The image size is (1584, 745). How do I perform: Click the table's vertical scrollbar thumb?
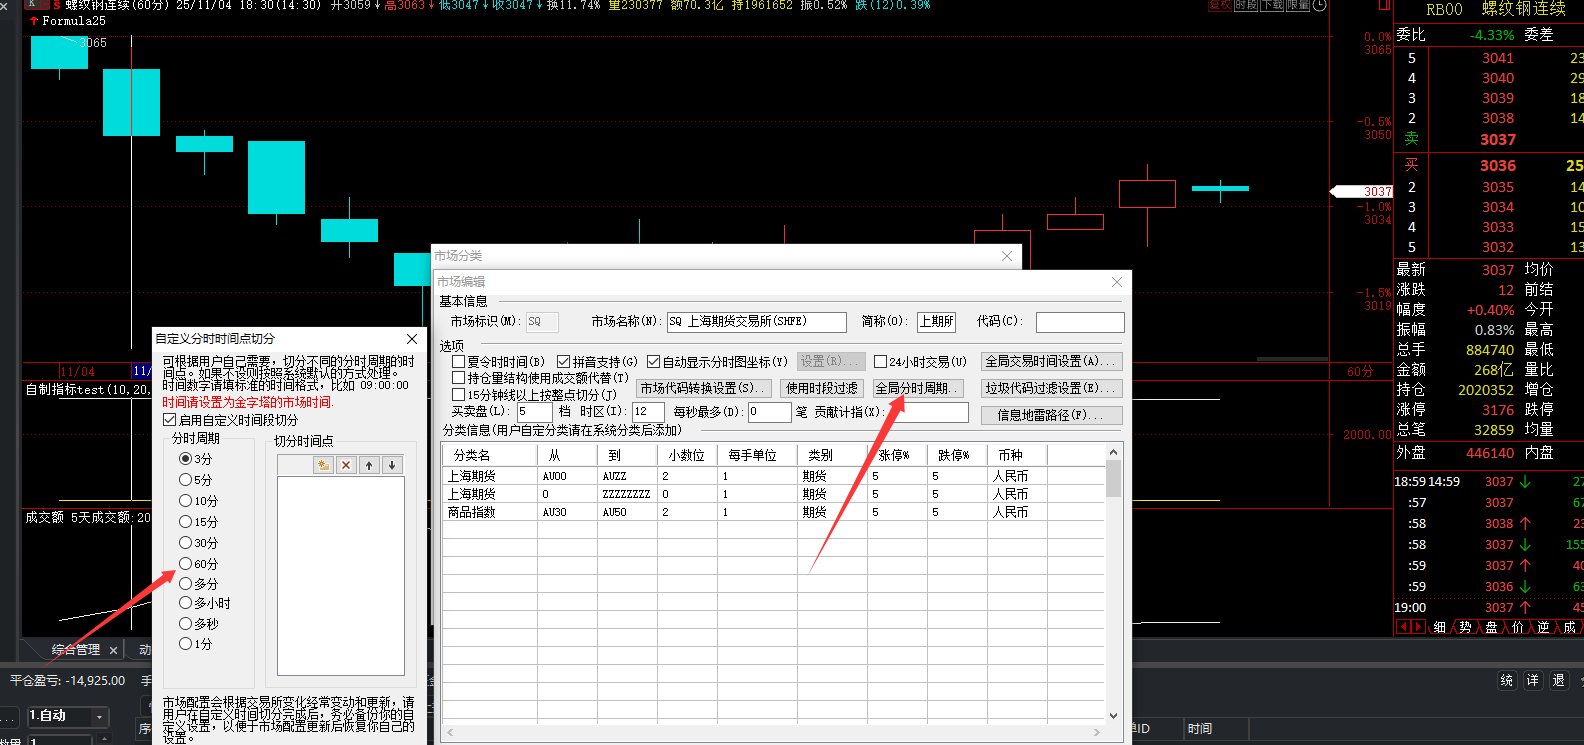coord(1113,479)
